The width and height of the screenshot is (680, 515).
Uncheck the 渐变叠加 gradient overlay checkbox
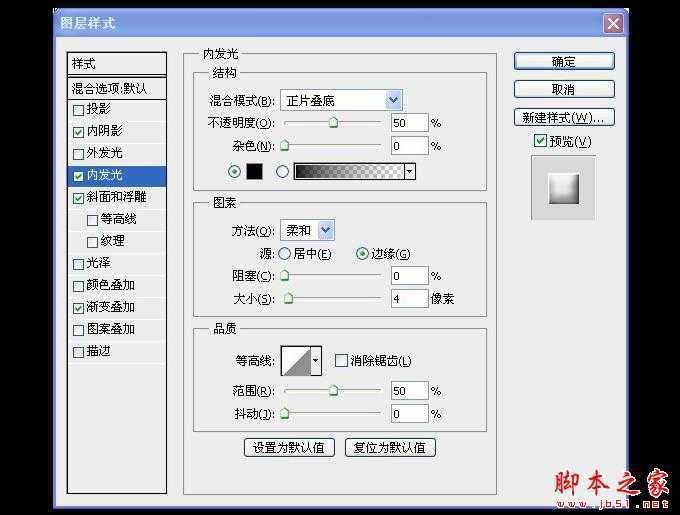coord(78,308)
